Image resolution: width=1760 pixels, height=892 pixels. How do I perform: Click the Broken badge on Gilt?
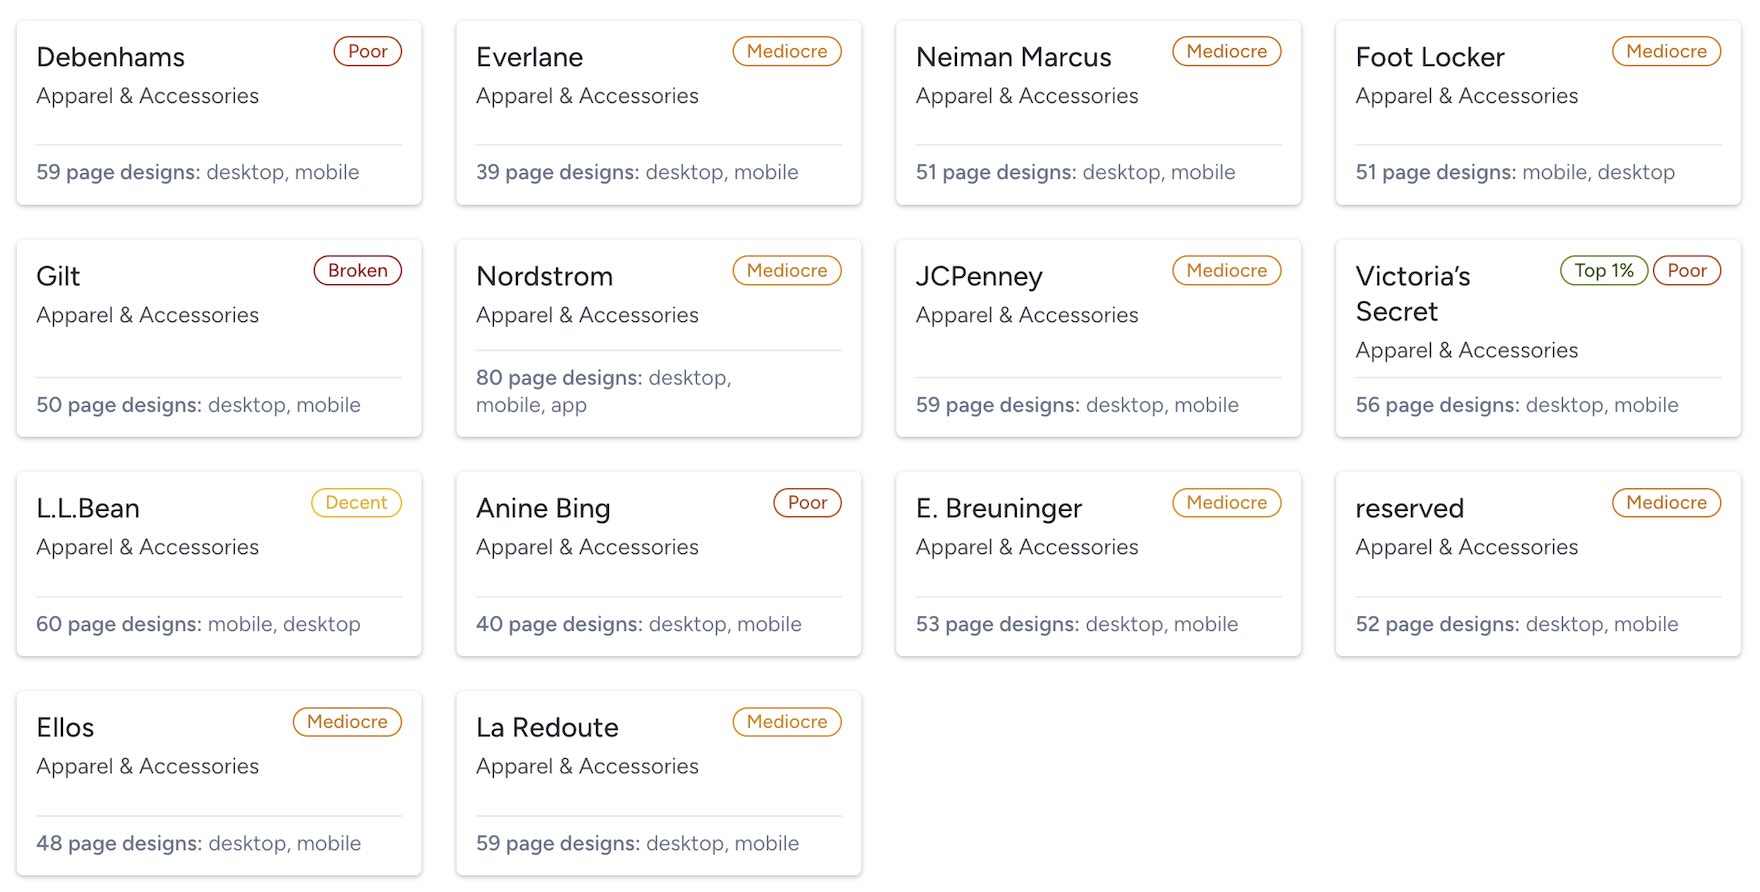pos(357,271)
